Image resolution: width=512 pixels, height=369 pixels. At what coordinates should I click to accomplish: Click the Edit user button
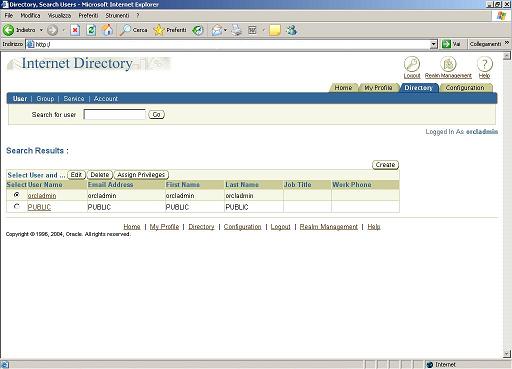point(76,175)
